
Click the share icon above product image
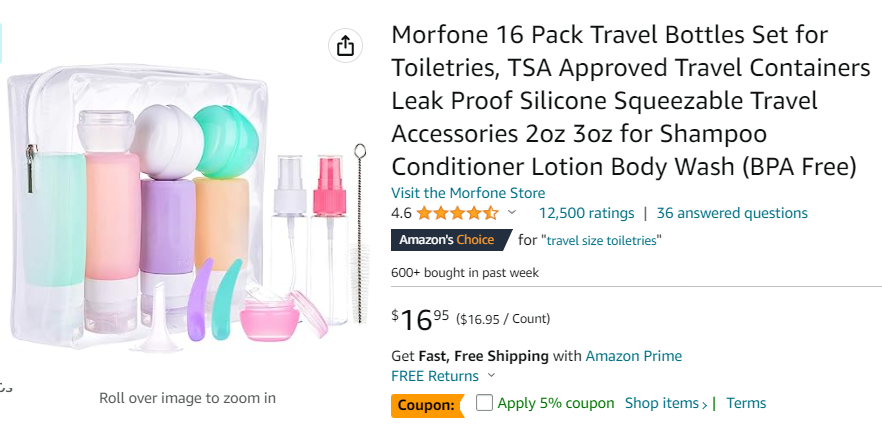344,46
